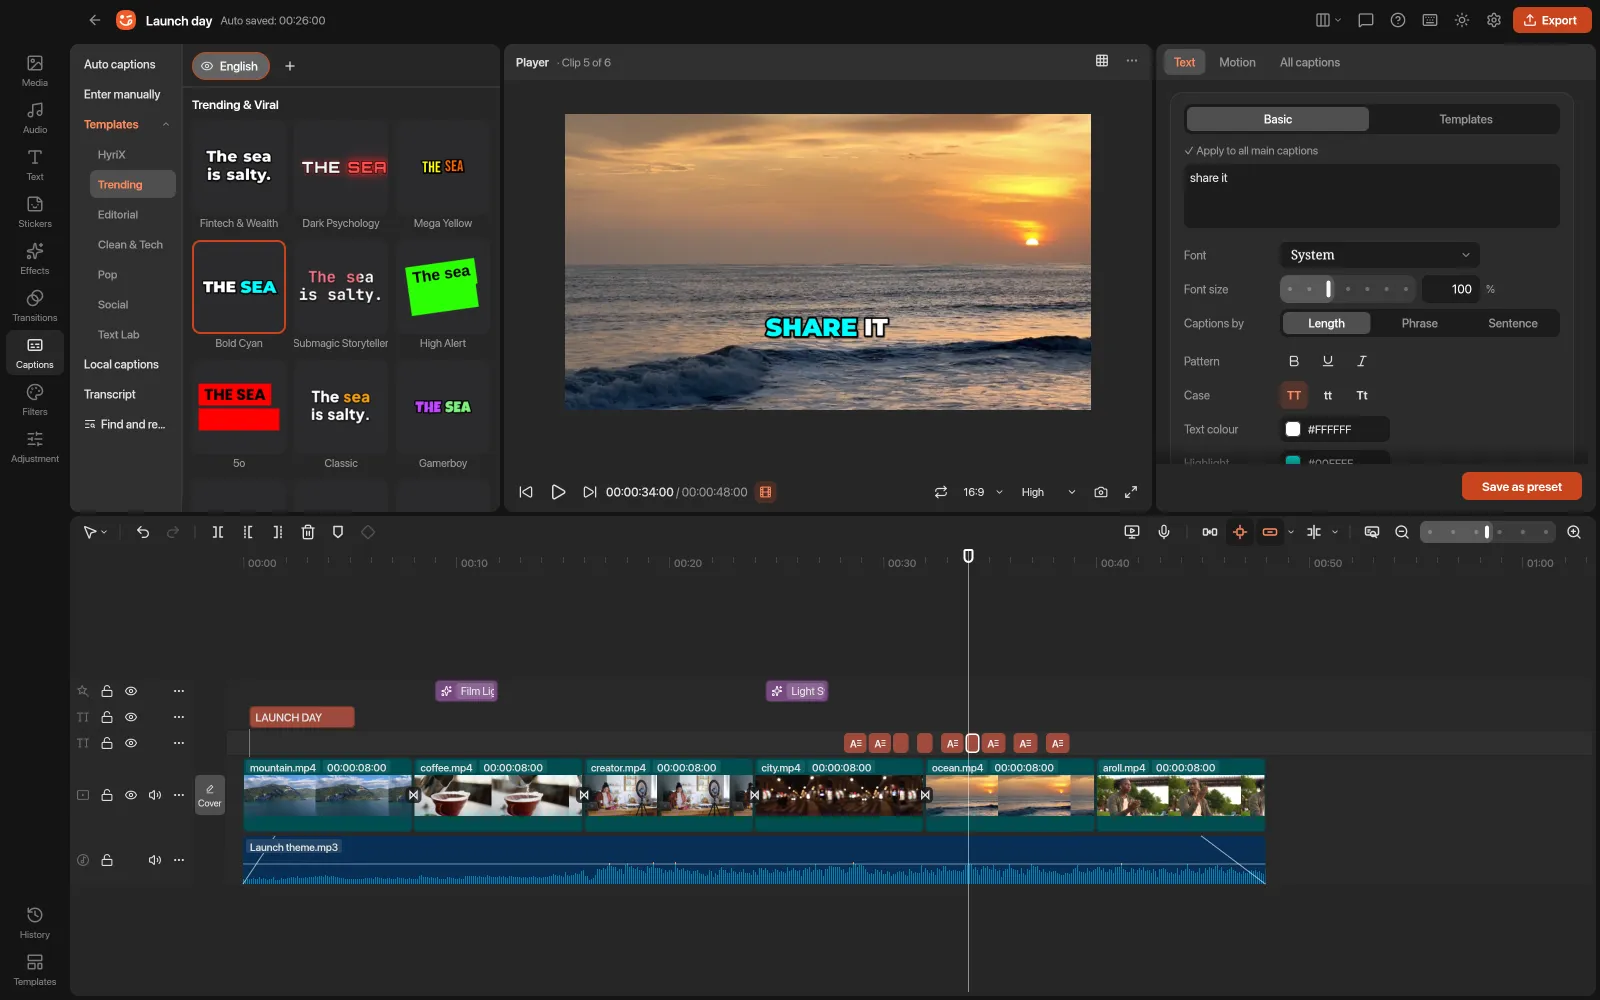This screenshot has width=1600, height=1000.
Task: Switch to the caption Templates tab in properties
Action: pos(1465,119)
